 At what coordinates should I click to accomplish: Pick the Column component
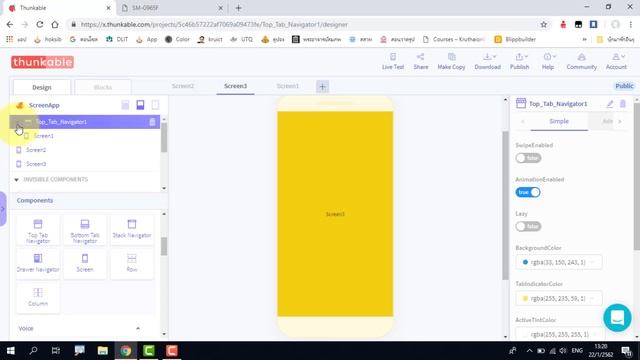pos(38,297)
